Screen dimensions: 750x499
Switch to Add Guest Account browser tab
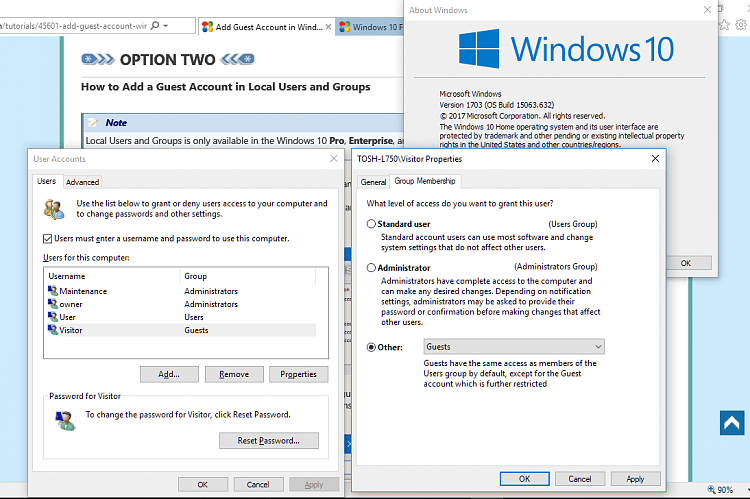point(266,27)
